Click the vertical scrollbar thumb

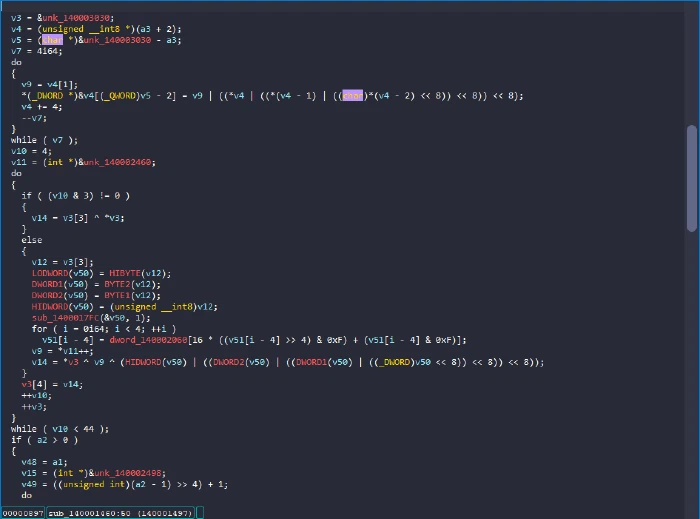click(692, 179)
